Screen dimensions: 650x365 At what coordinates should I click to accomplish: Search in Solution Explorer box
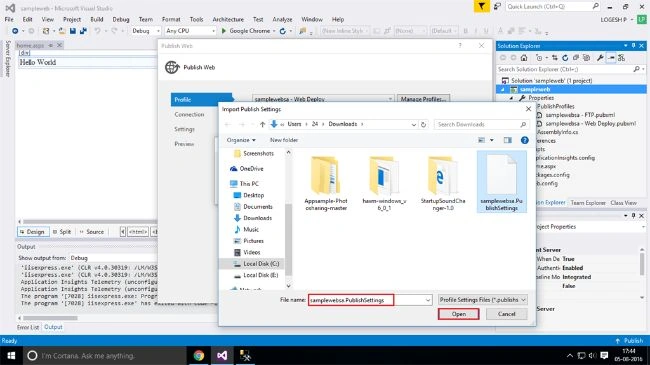[571, 69]
